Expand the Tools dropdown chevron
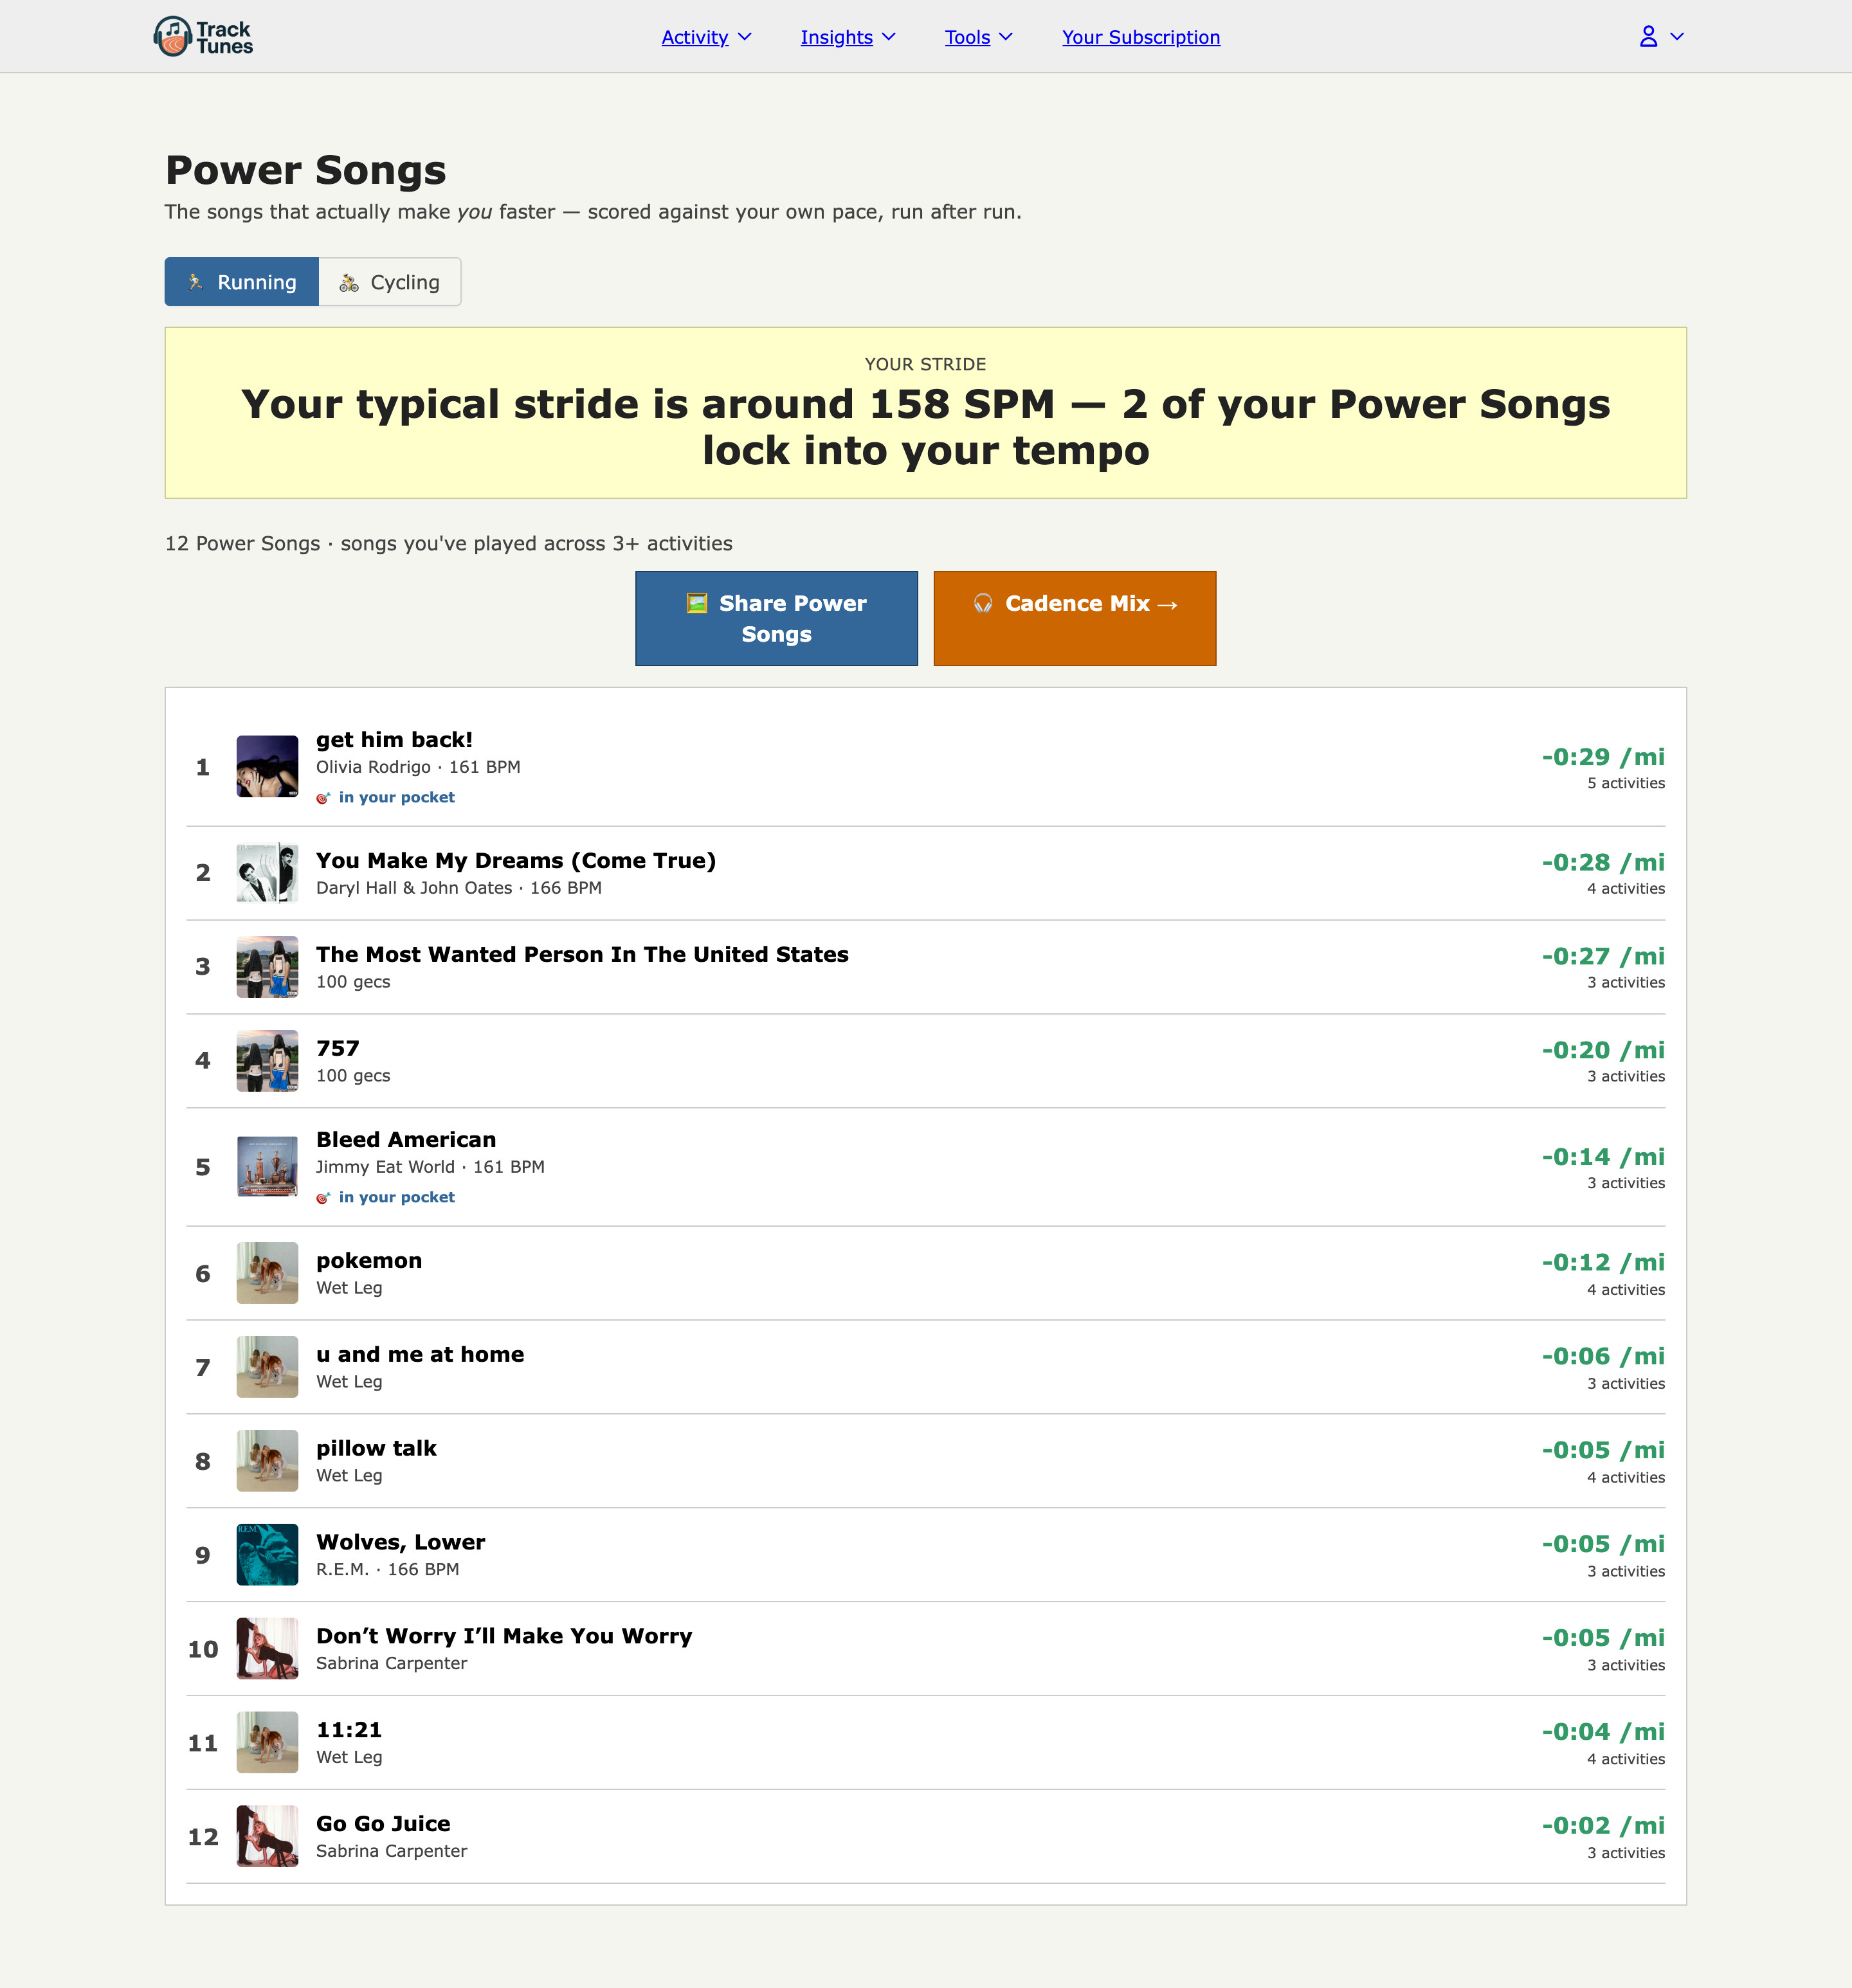The width and height of the screenshot is (1852, 1988). click(1006, 37)
